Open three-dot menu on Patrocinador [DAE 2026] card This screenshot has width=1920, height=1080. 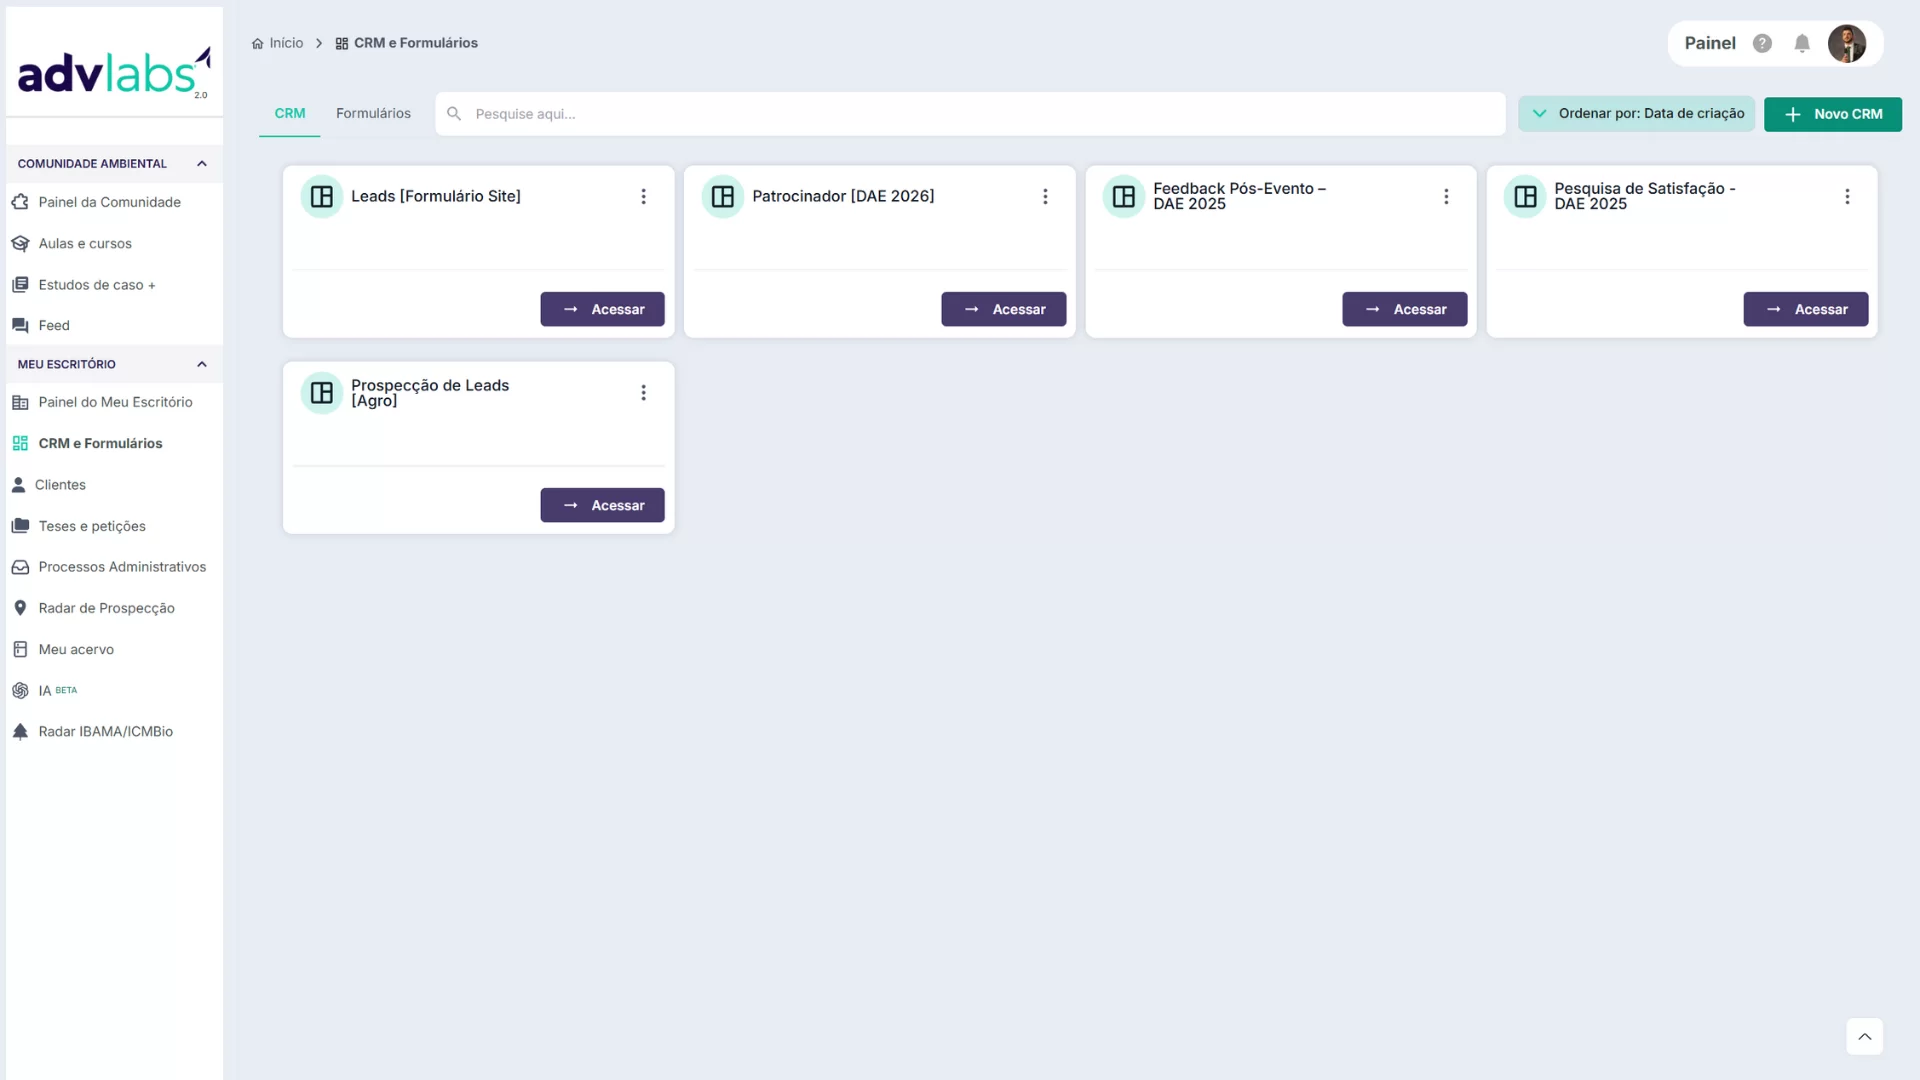(x=1045, y=197)
